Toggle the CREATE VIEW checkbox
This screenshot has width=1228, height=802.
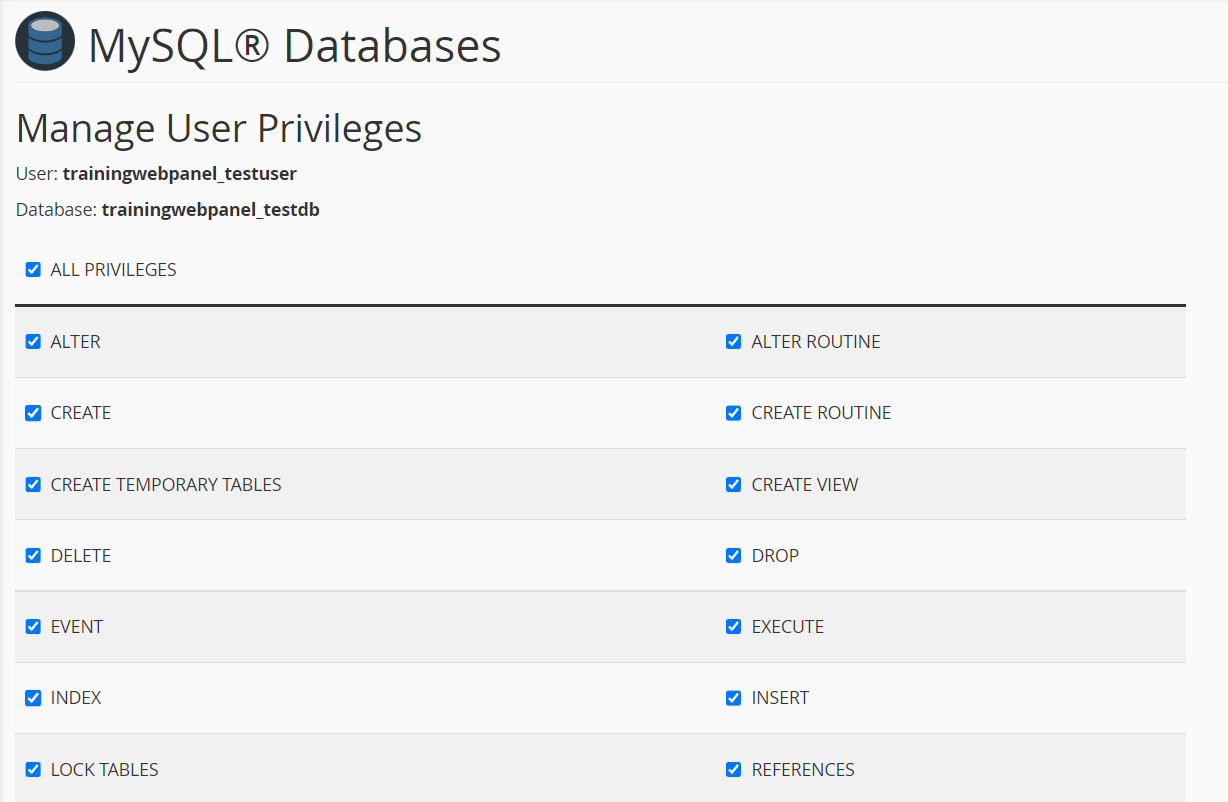734,485
